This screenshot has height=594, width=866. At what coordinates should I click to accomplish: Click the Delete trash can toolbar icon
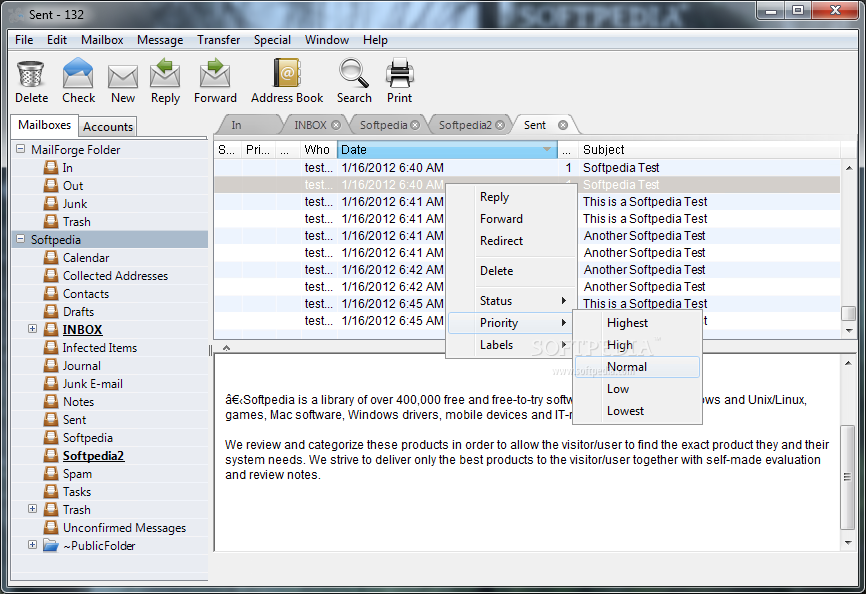[30, 74]
